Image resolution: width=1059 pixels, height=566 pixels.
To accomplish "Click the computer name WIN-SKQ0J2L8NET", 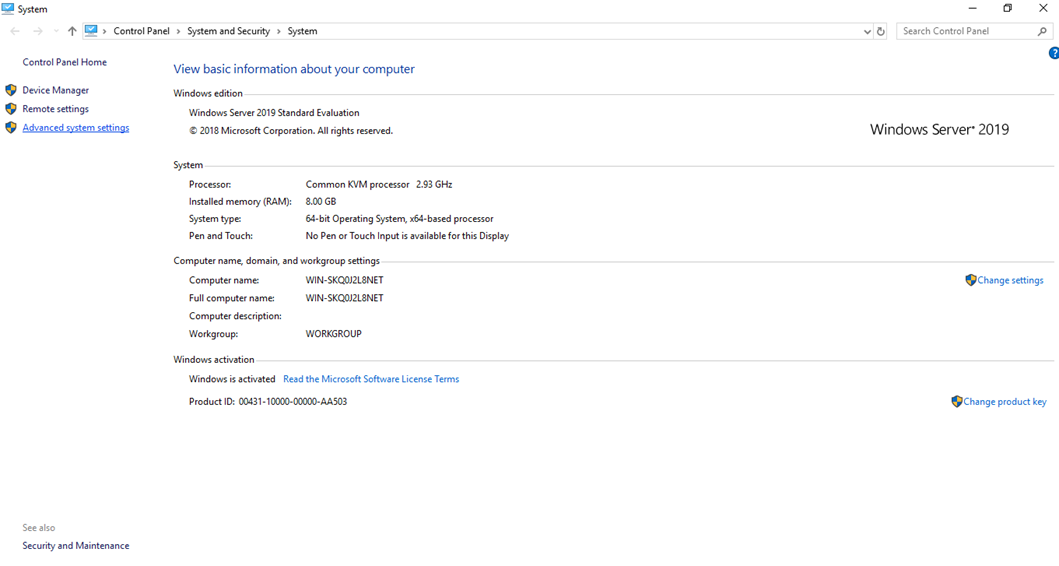I will 344,280.
